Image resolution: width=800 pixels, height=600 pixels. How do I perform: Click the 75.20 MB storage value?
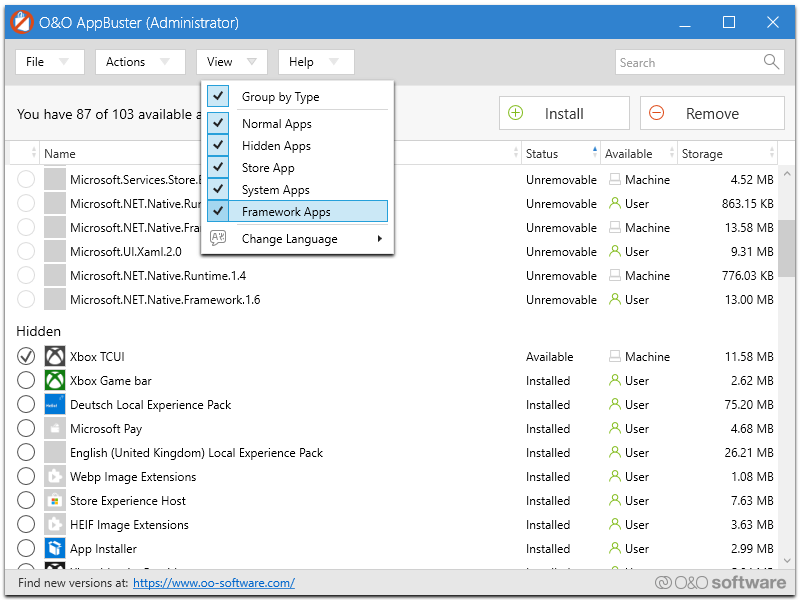point(748,405)
